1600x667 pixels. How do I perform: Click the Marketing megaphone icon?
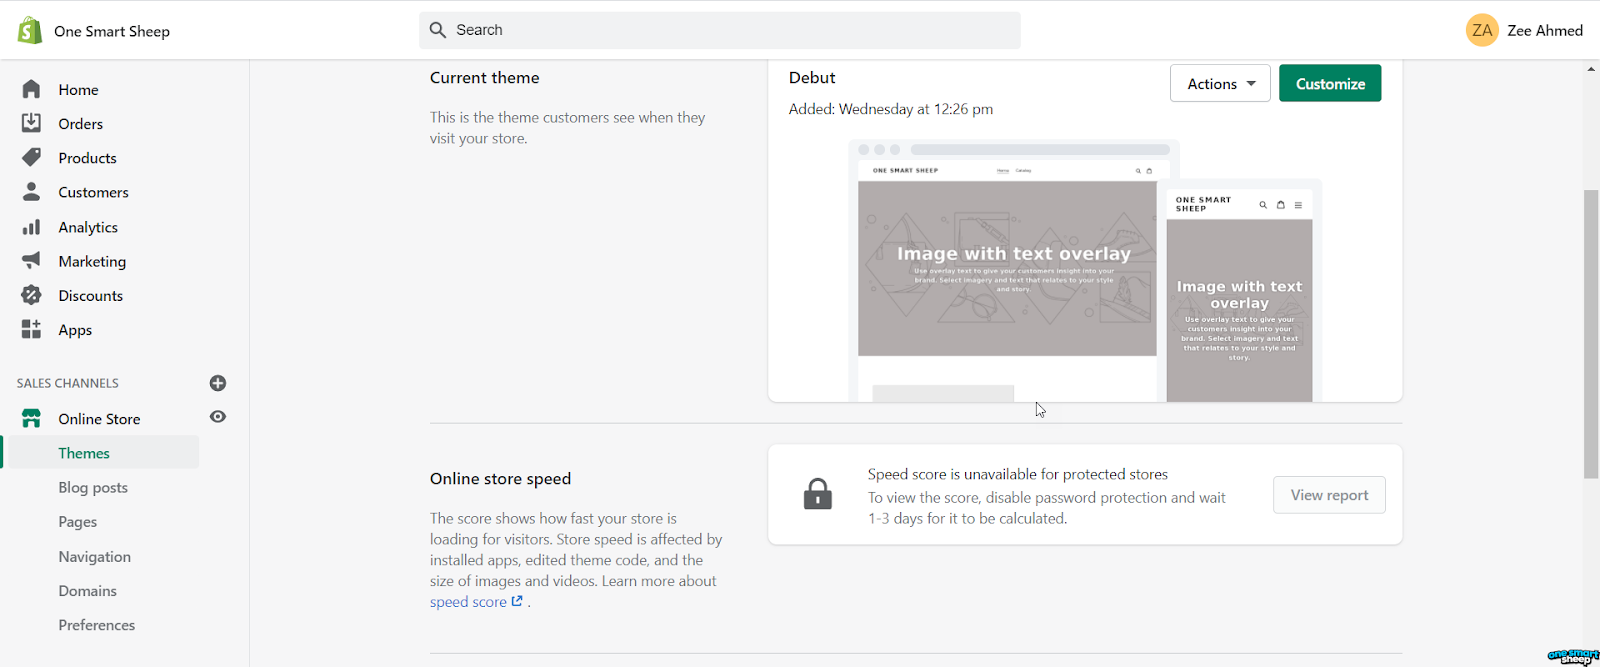32,261
